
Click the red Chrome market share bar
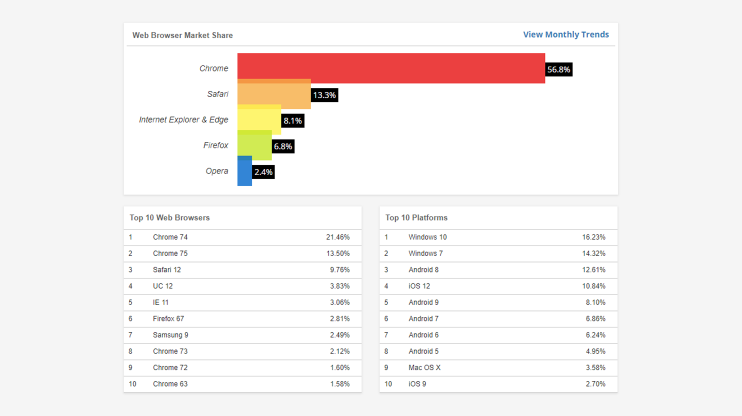tap(391, 68)
